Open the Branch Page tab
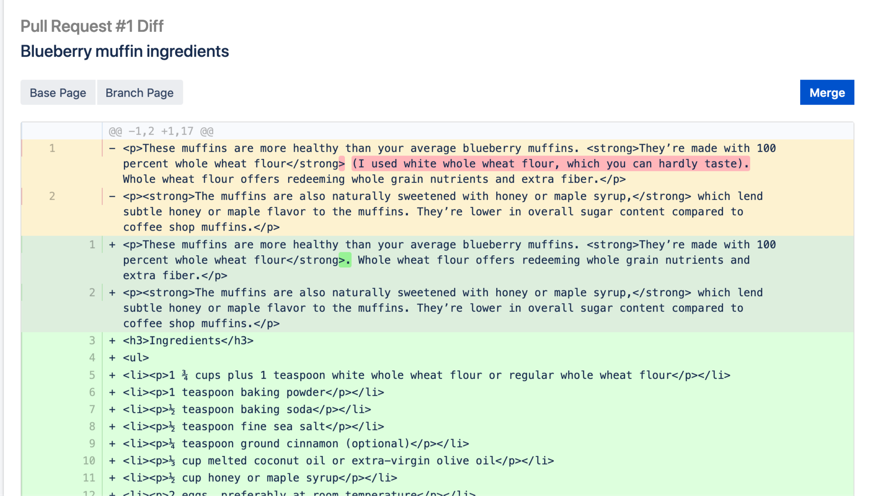The image size is (871, 496). (139, 93)
